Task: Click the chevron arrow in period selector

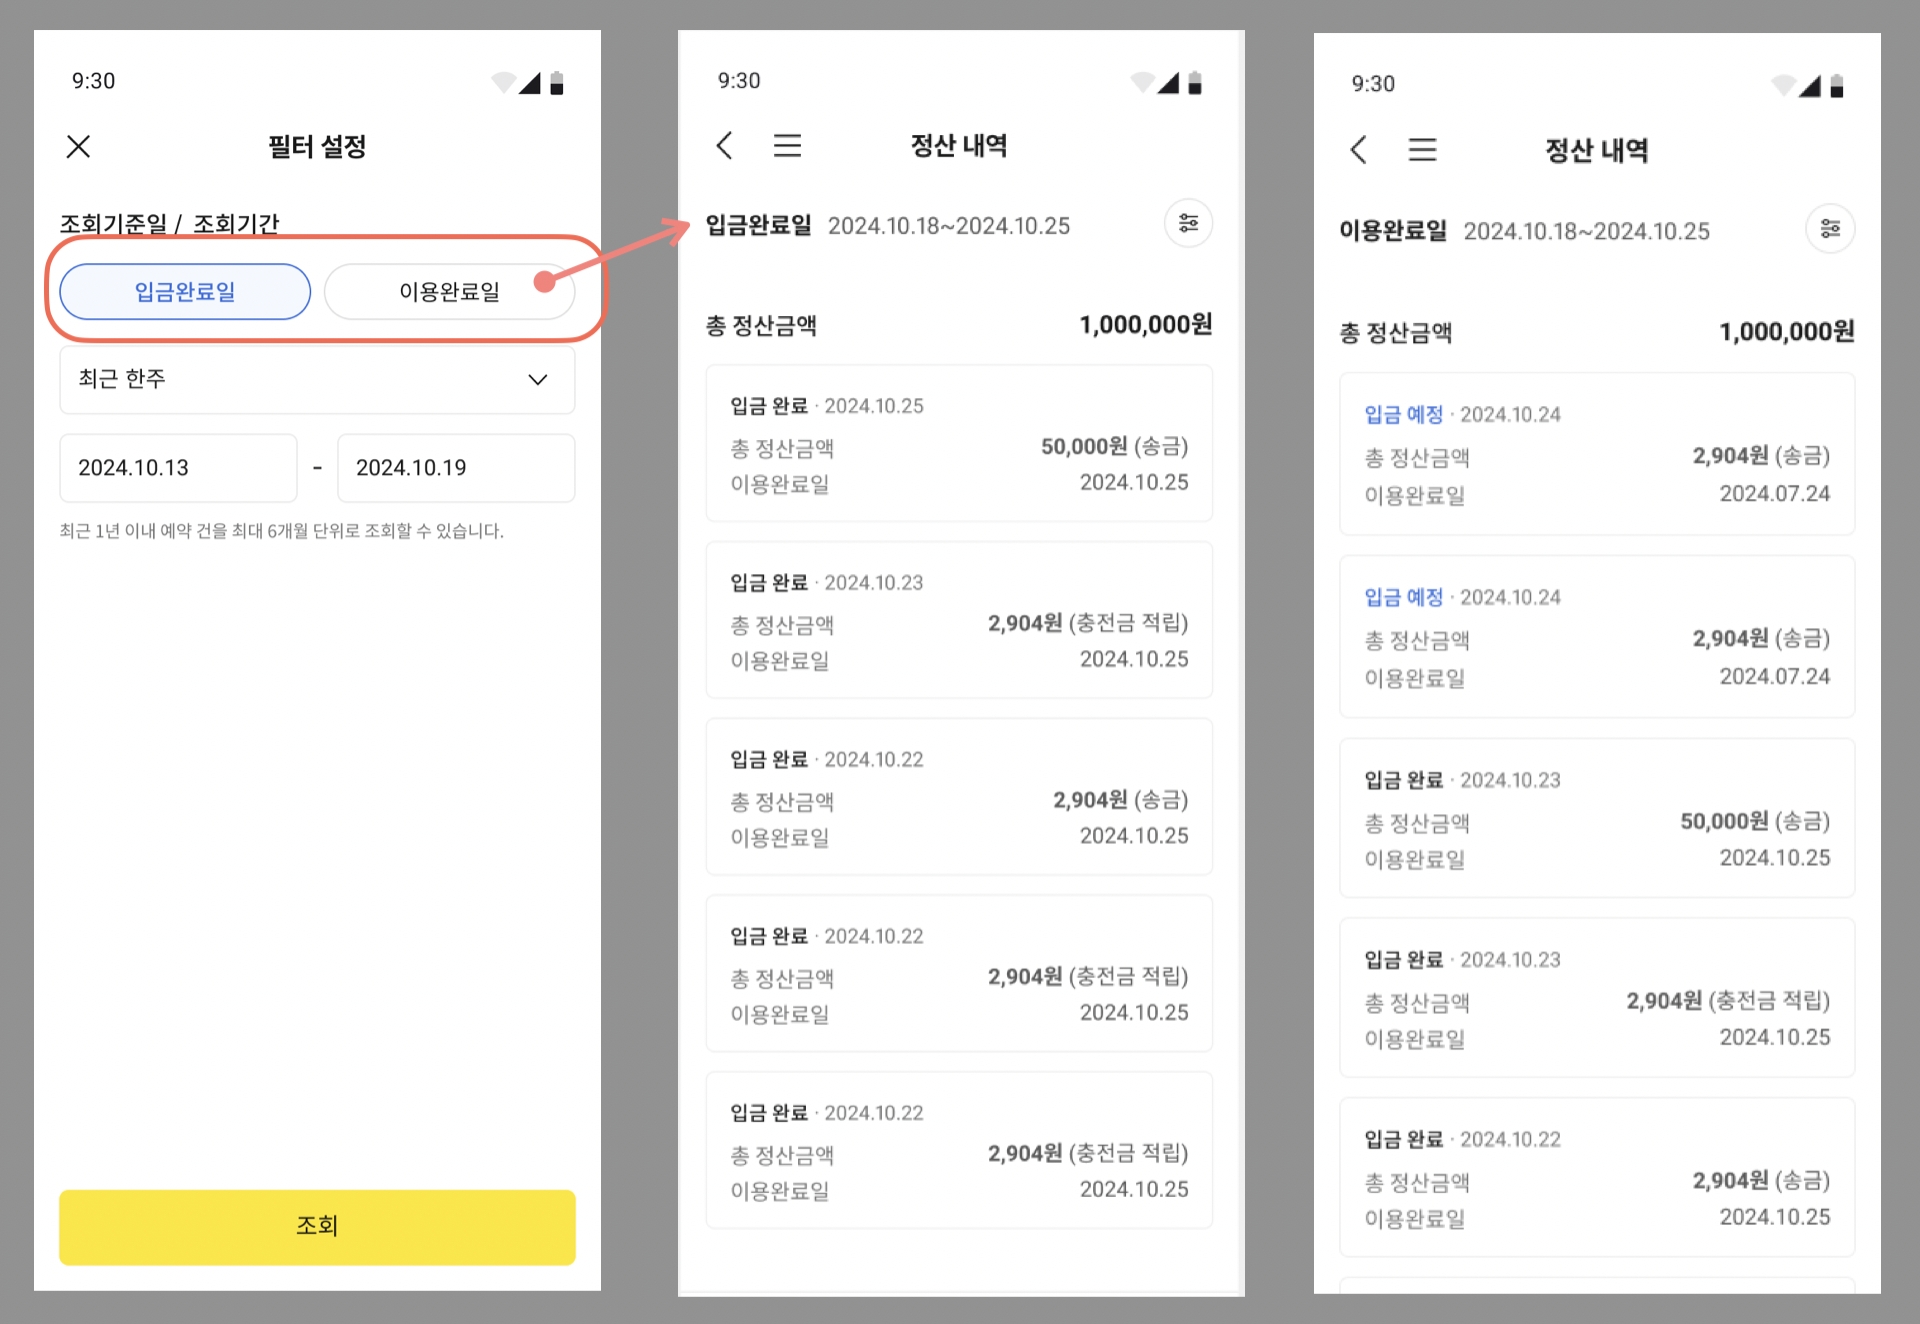Action: 537,380
